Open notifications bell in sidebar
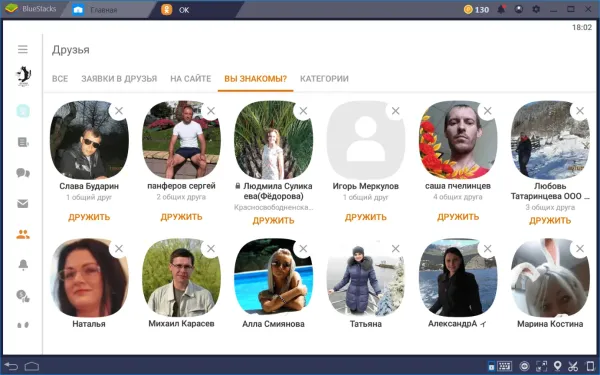600x375 pixels. click(x=23, y=265)
